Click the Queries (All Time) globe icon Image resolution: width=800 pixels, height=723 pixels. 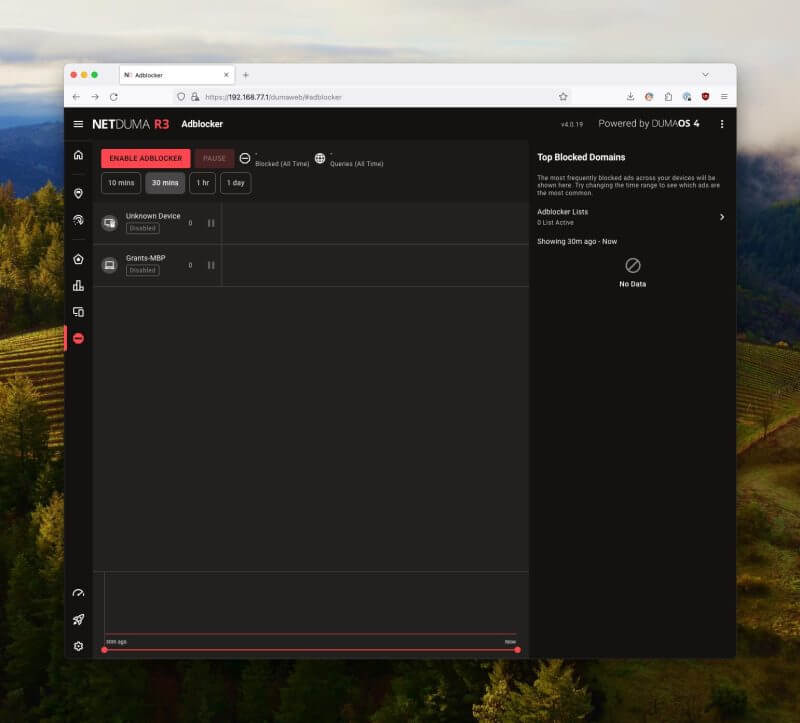coord(320,158)
